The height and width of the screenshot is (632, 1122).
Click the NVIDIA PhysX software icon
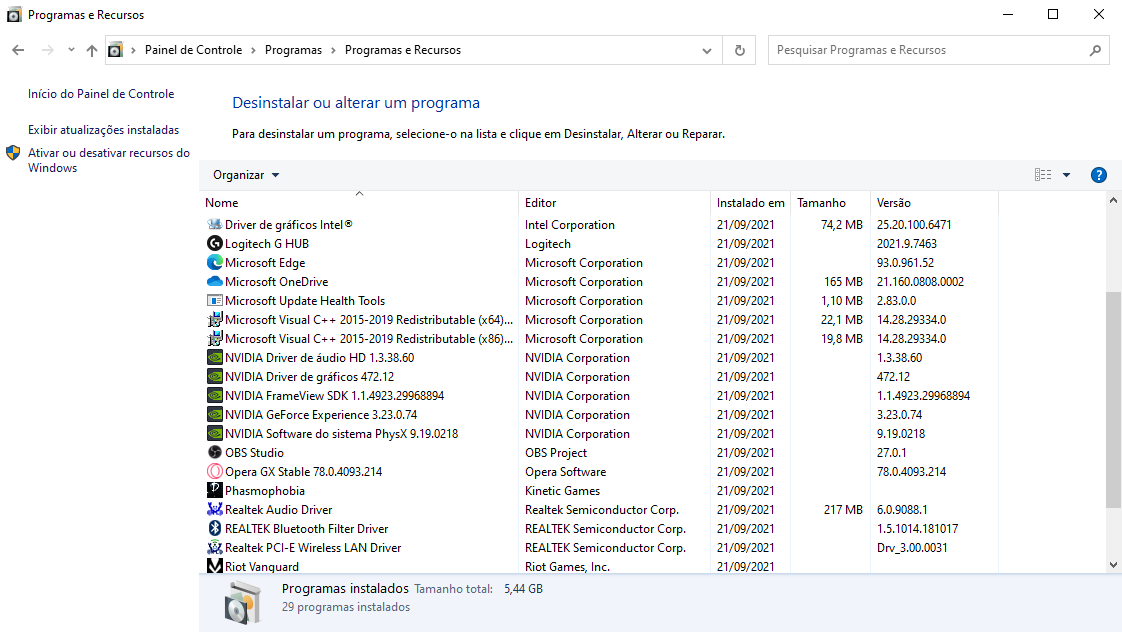click(214, 433)
